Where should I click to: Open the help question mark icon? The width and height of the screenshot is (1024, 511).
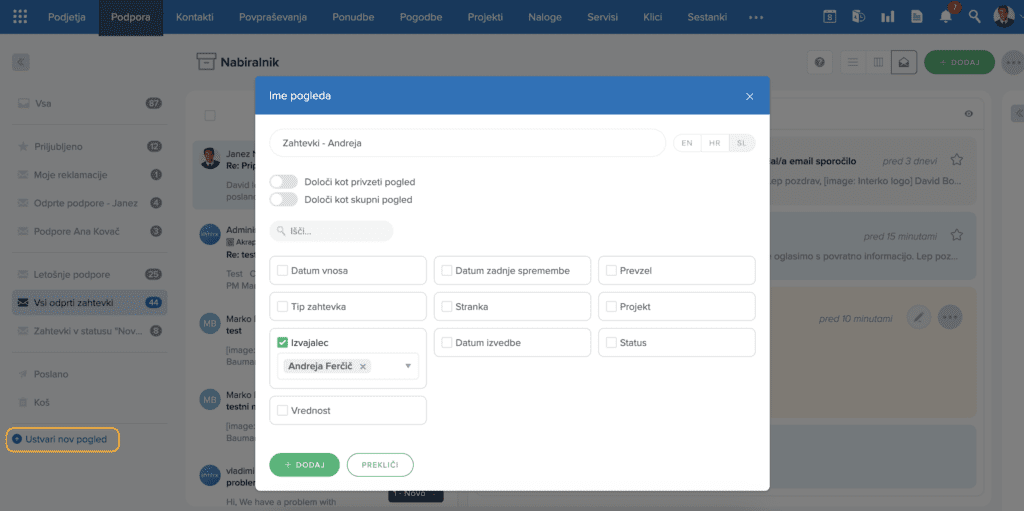click(x=820, y=62)
